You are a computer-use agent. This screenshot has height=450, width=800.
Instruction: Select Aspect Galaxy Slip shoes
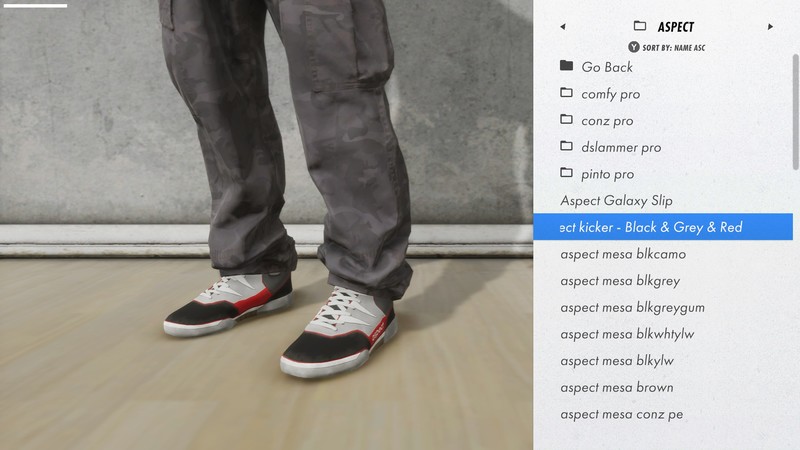pos(616,200)
